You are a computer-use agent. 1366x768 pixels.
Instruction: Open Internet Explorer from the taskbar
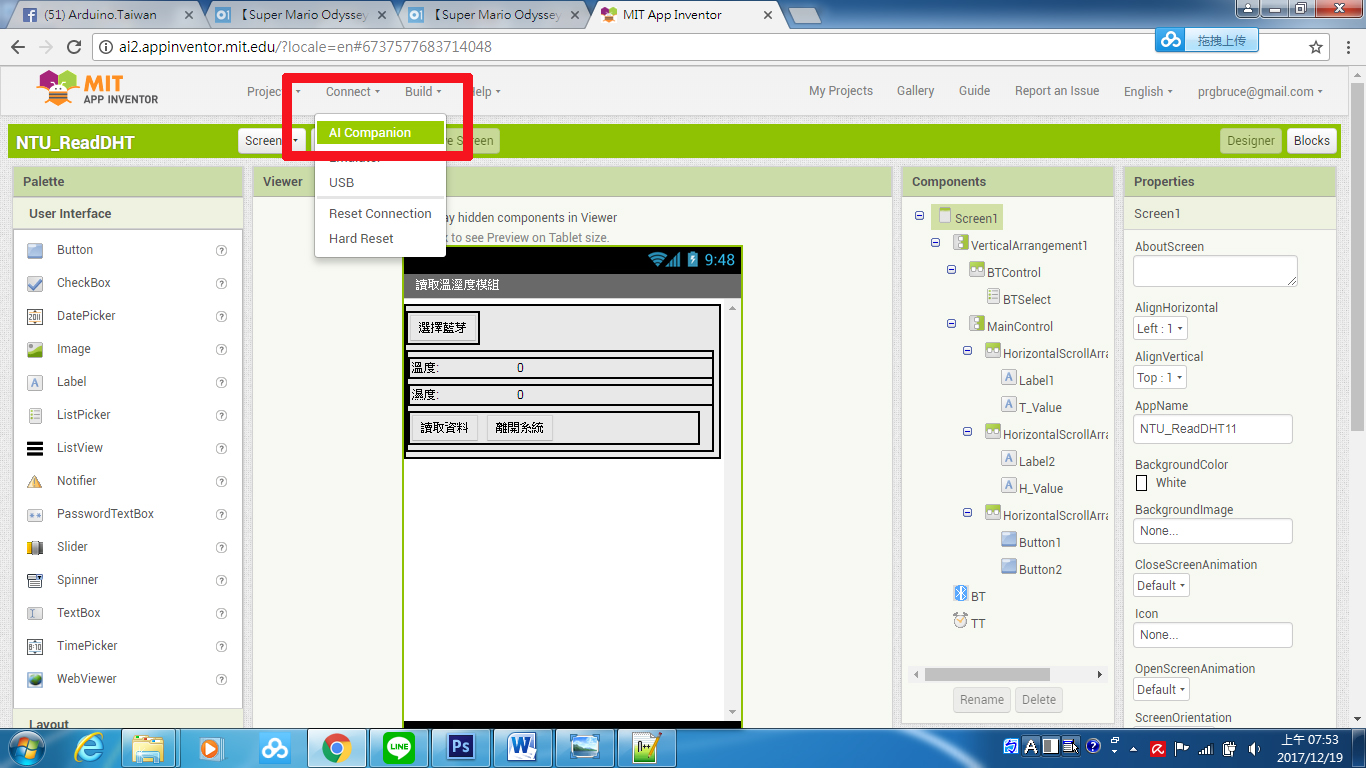coord(90,748)
